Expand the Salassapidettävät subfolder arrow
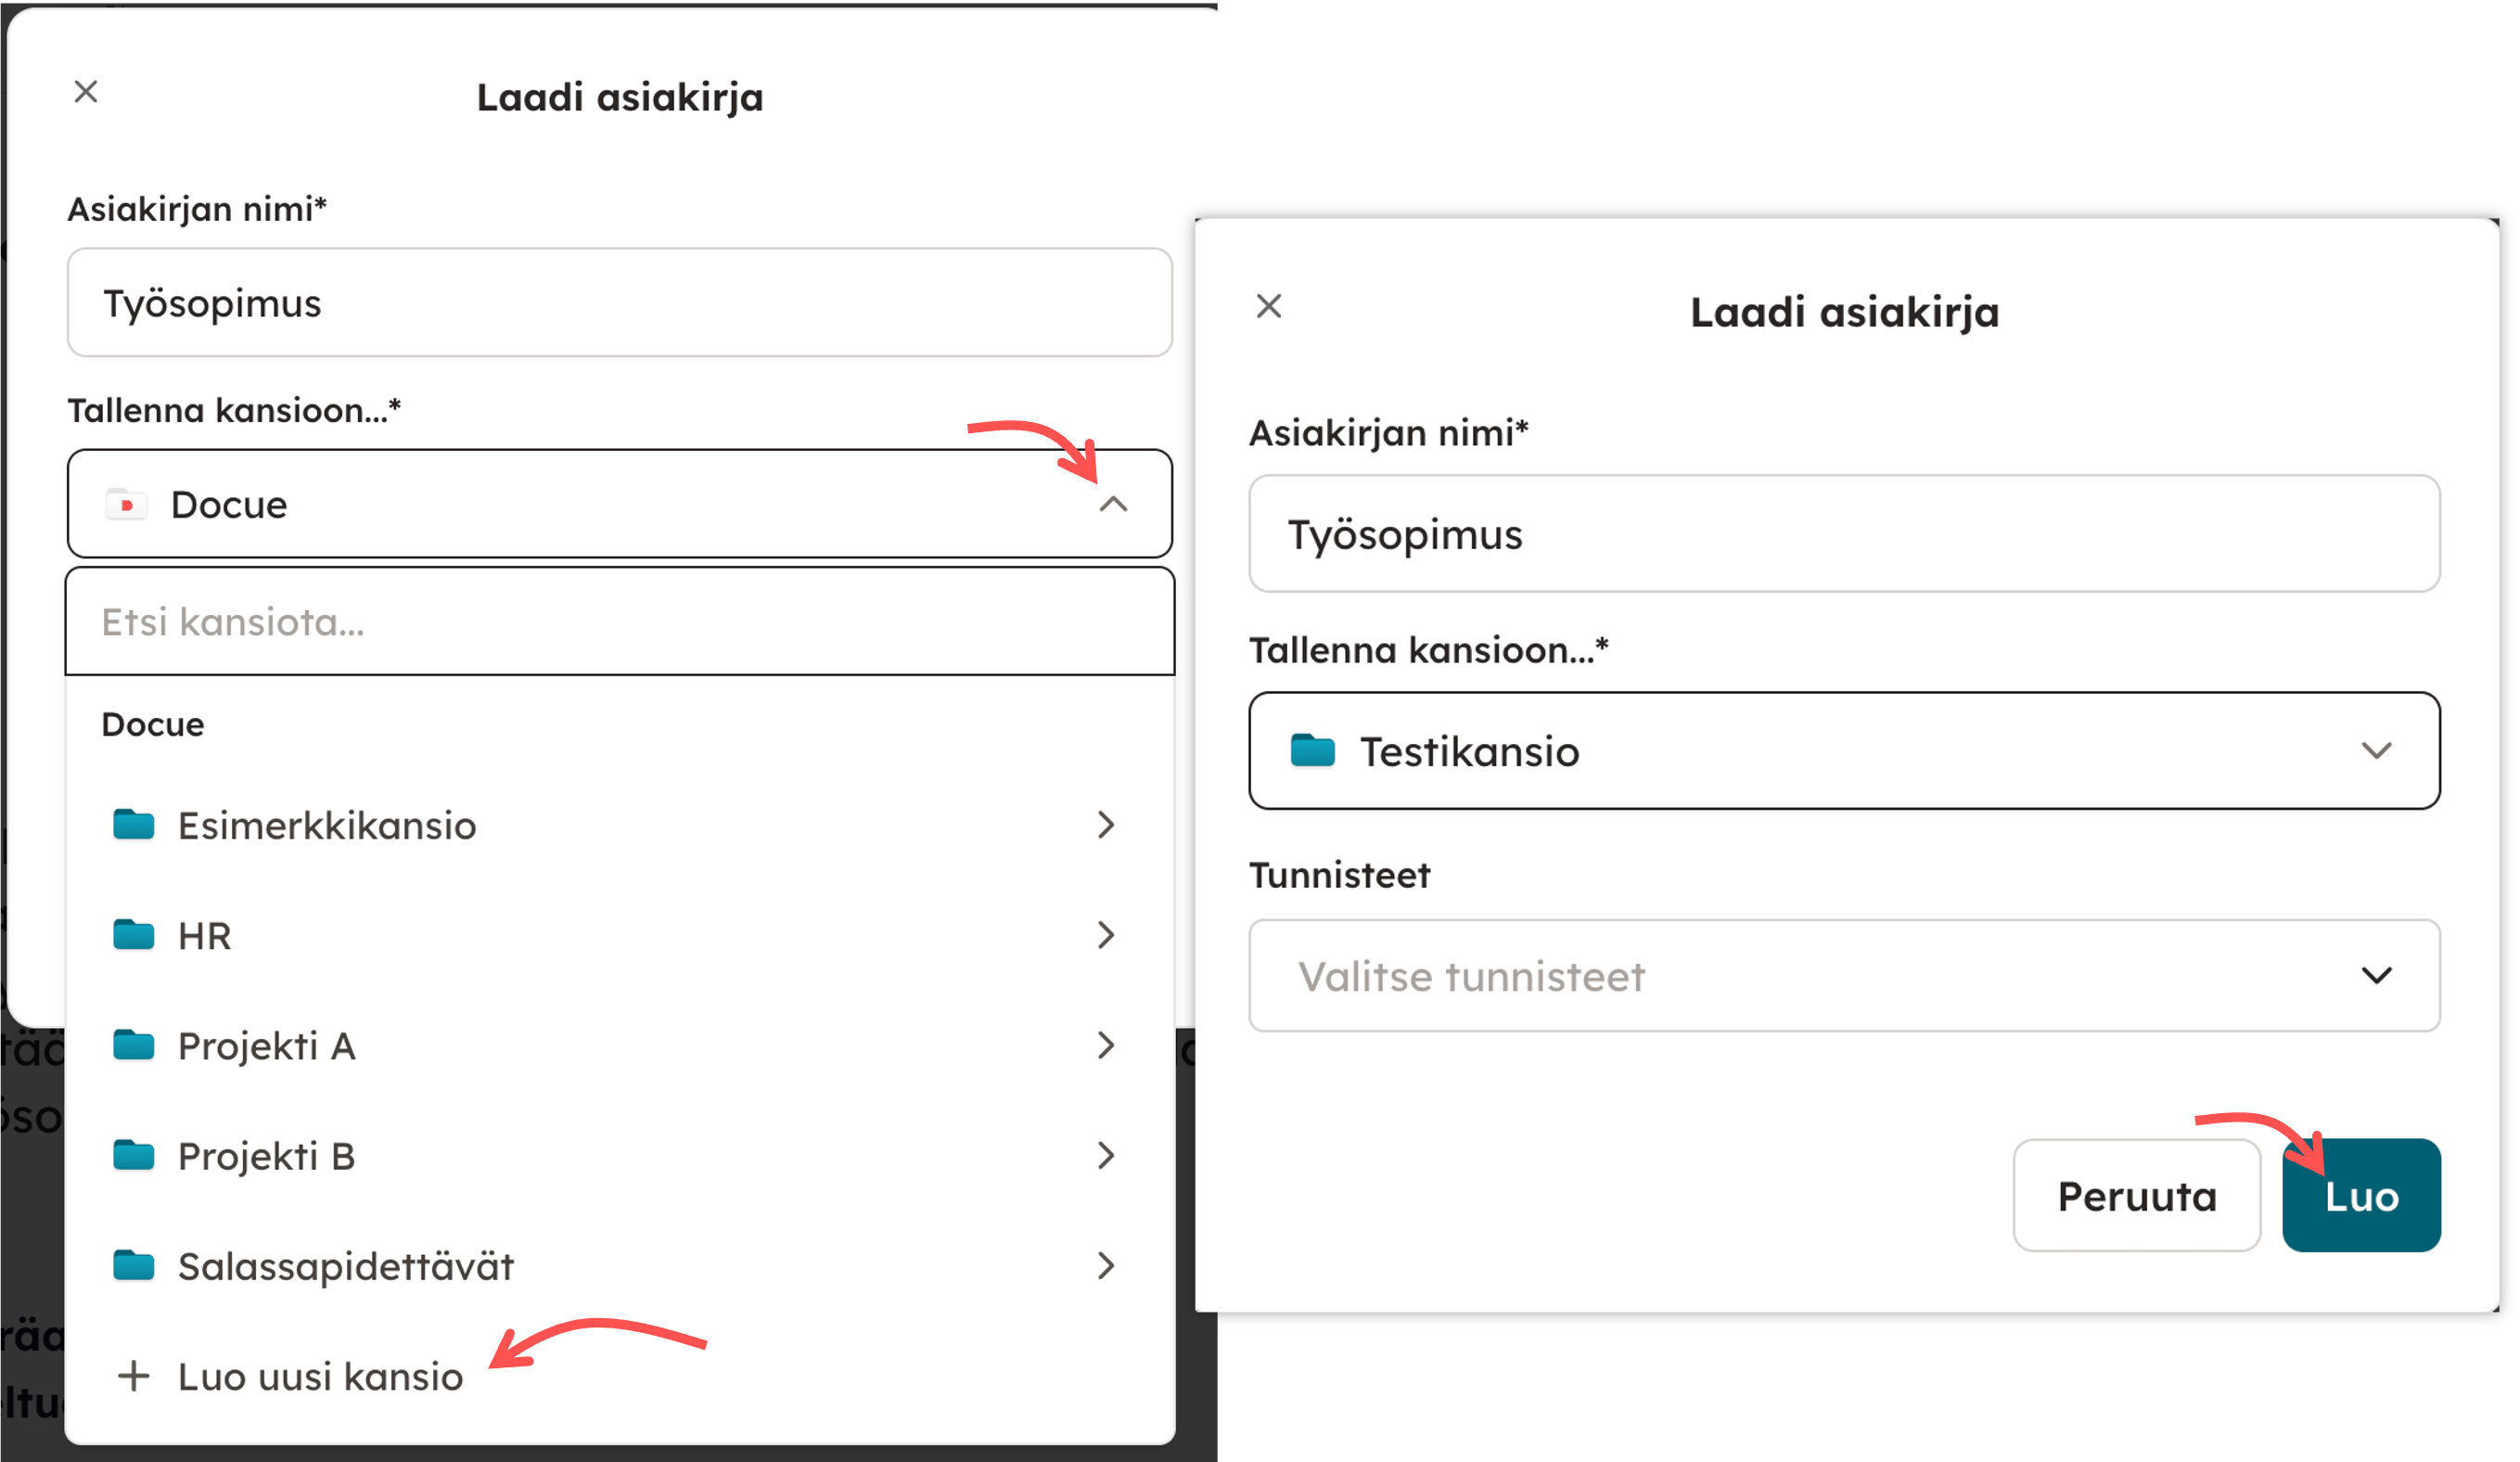The width and height of the screenshot is (2520, 1462). [x=1105, y=1266]
